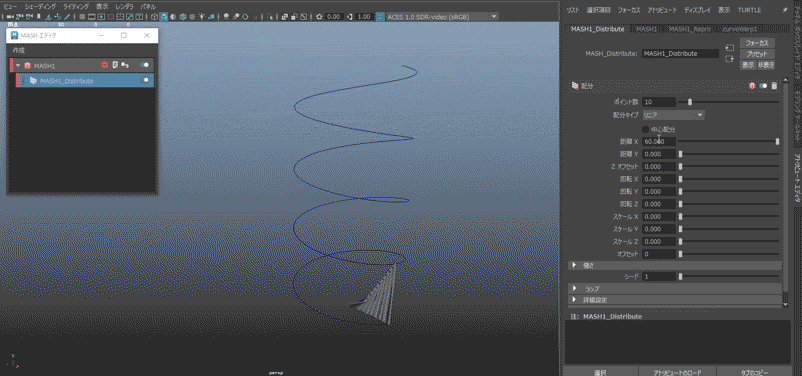Click the document icon on MASH1 network row

[115, 65]
